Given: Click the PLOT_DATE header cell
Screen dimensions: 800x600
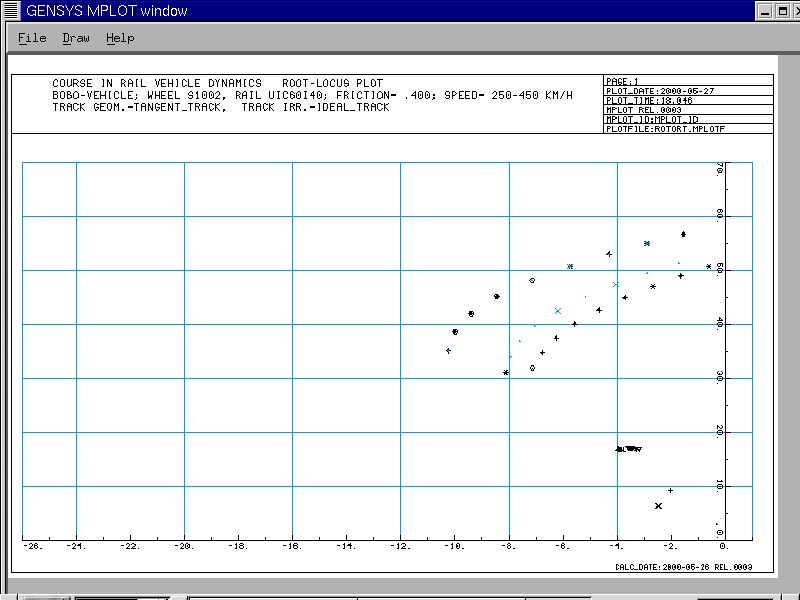Looking at the screenshot, I should 688,91.
